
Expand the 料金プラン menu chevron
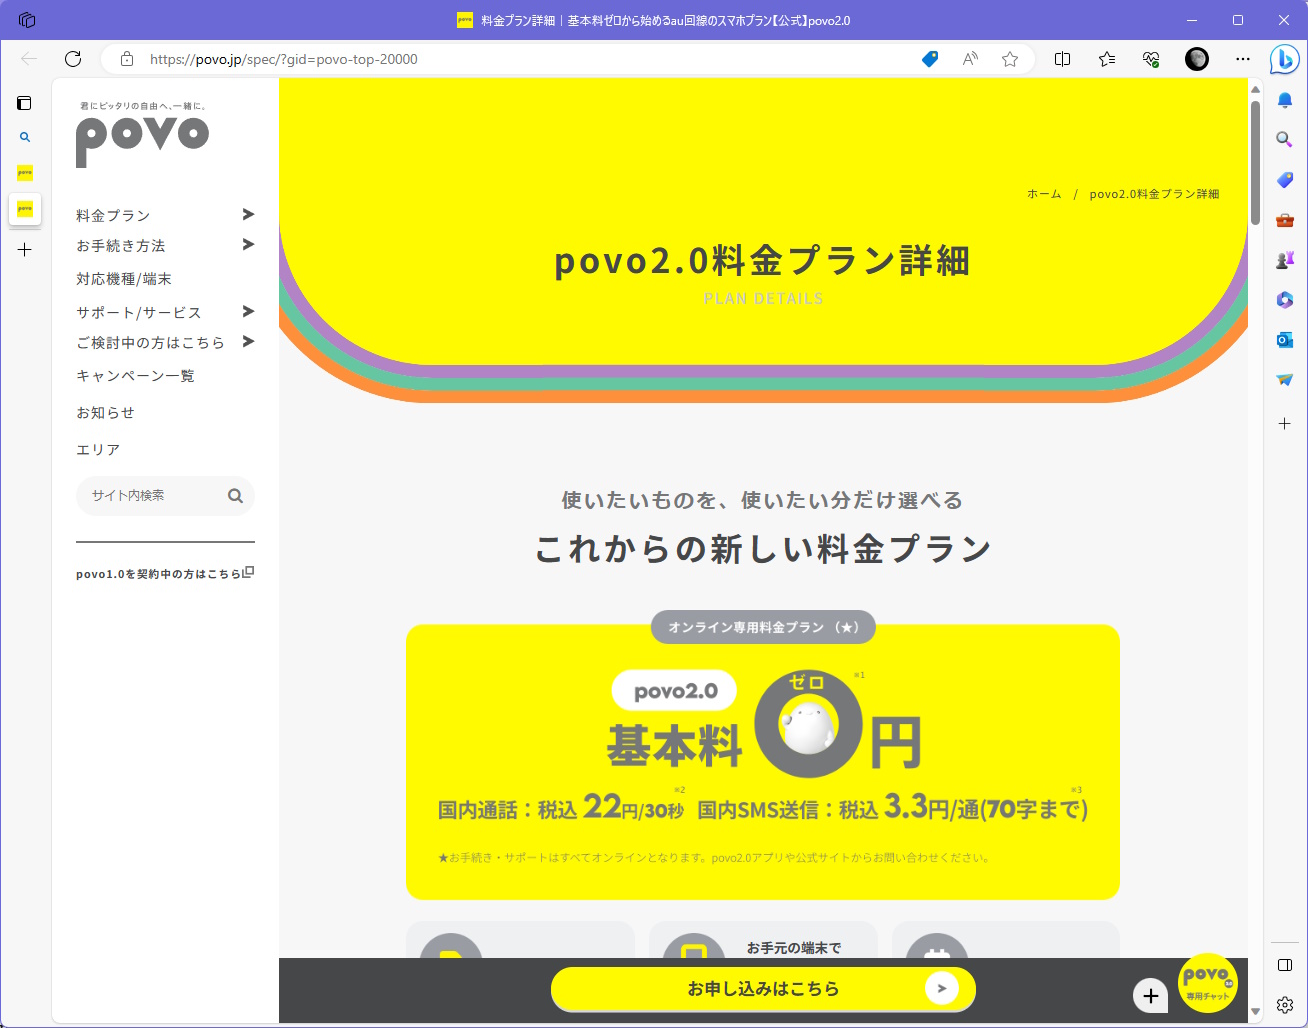point(247,214)
